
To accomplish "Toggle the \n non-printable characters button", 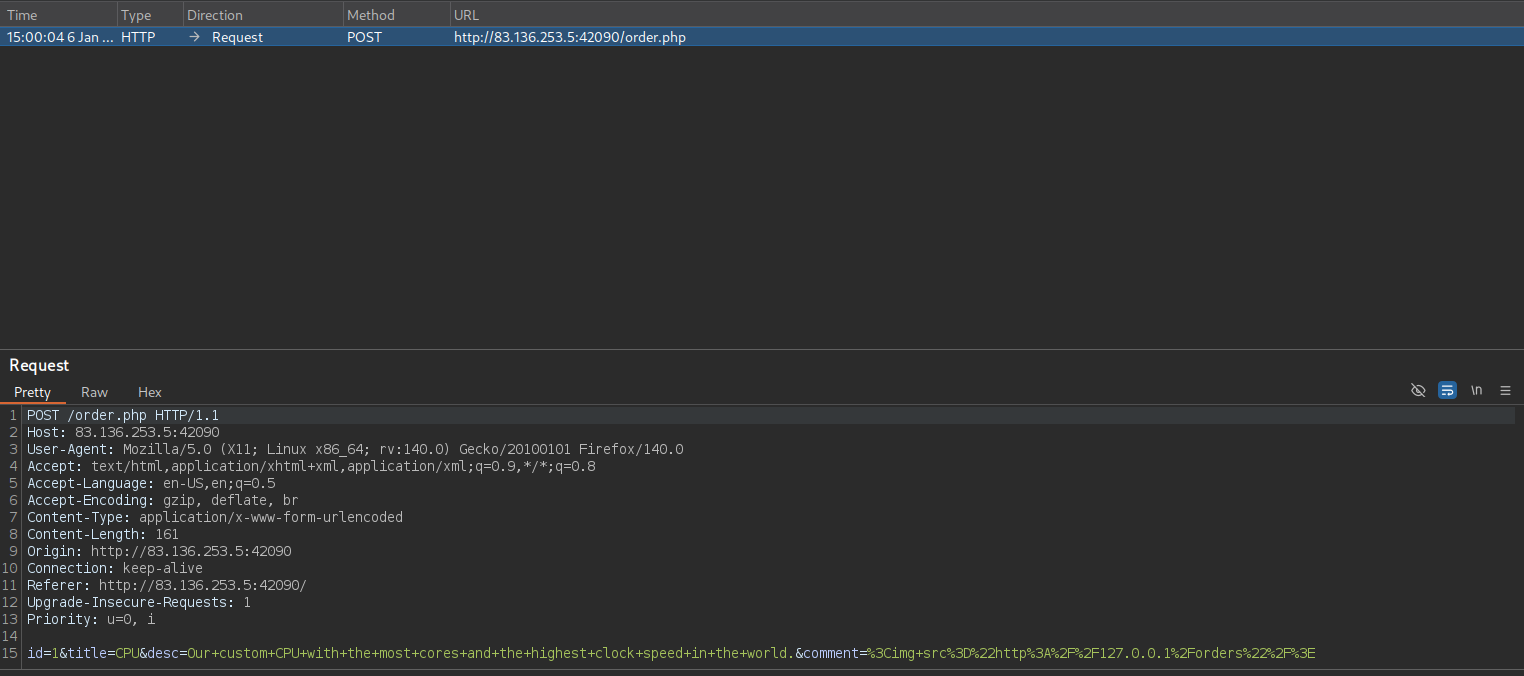I will point(1476,391).
